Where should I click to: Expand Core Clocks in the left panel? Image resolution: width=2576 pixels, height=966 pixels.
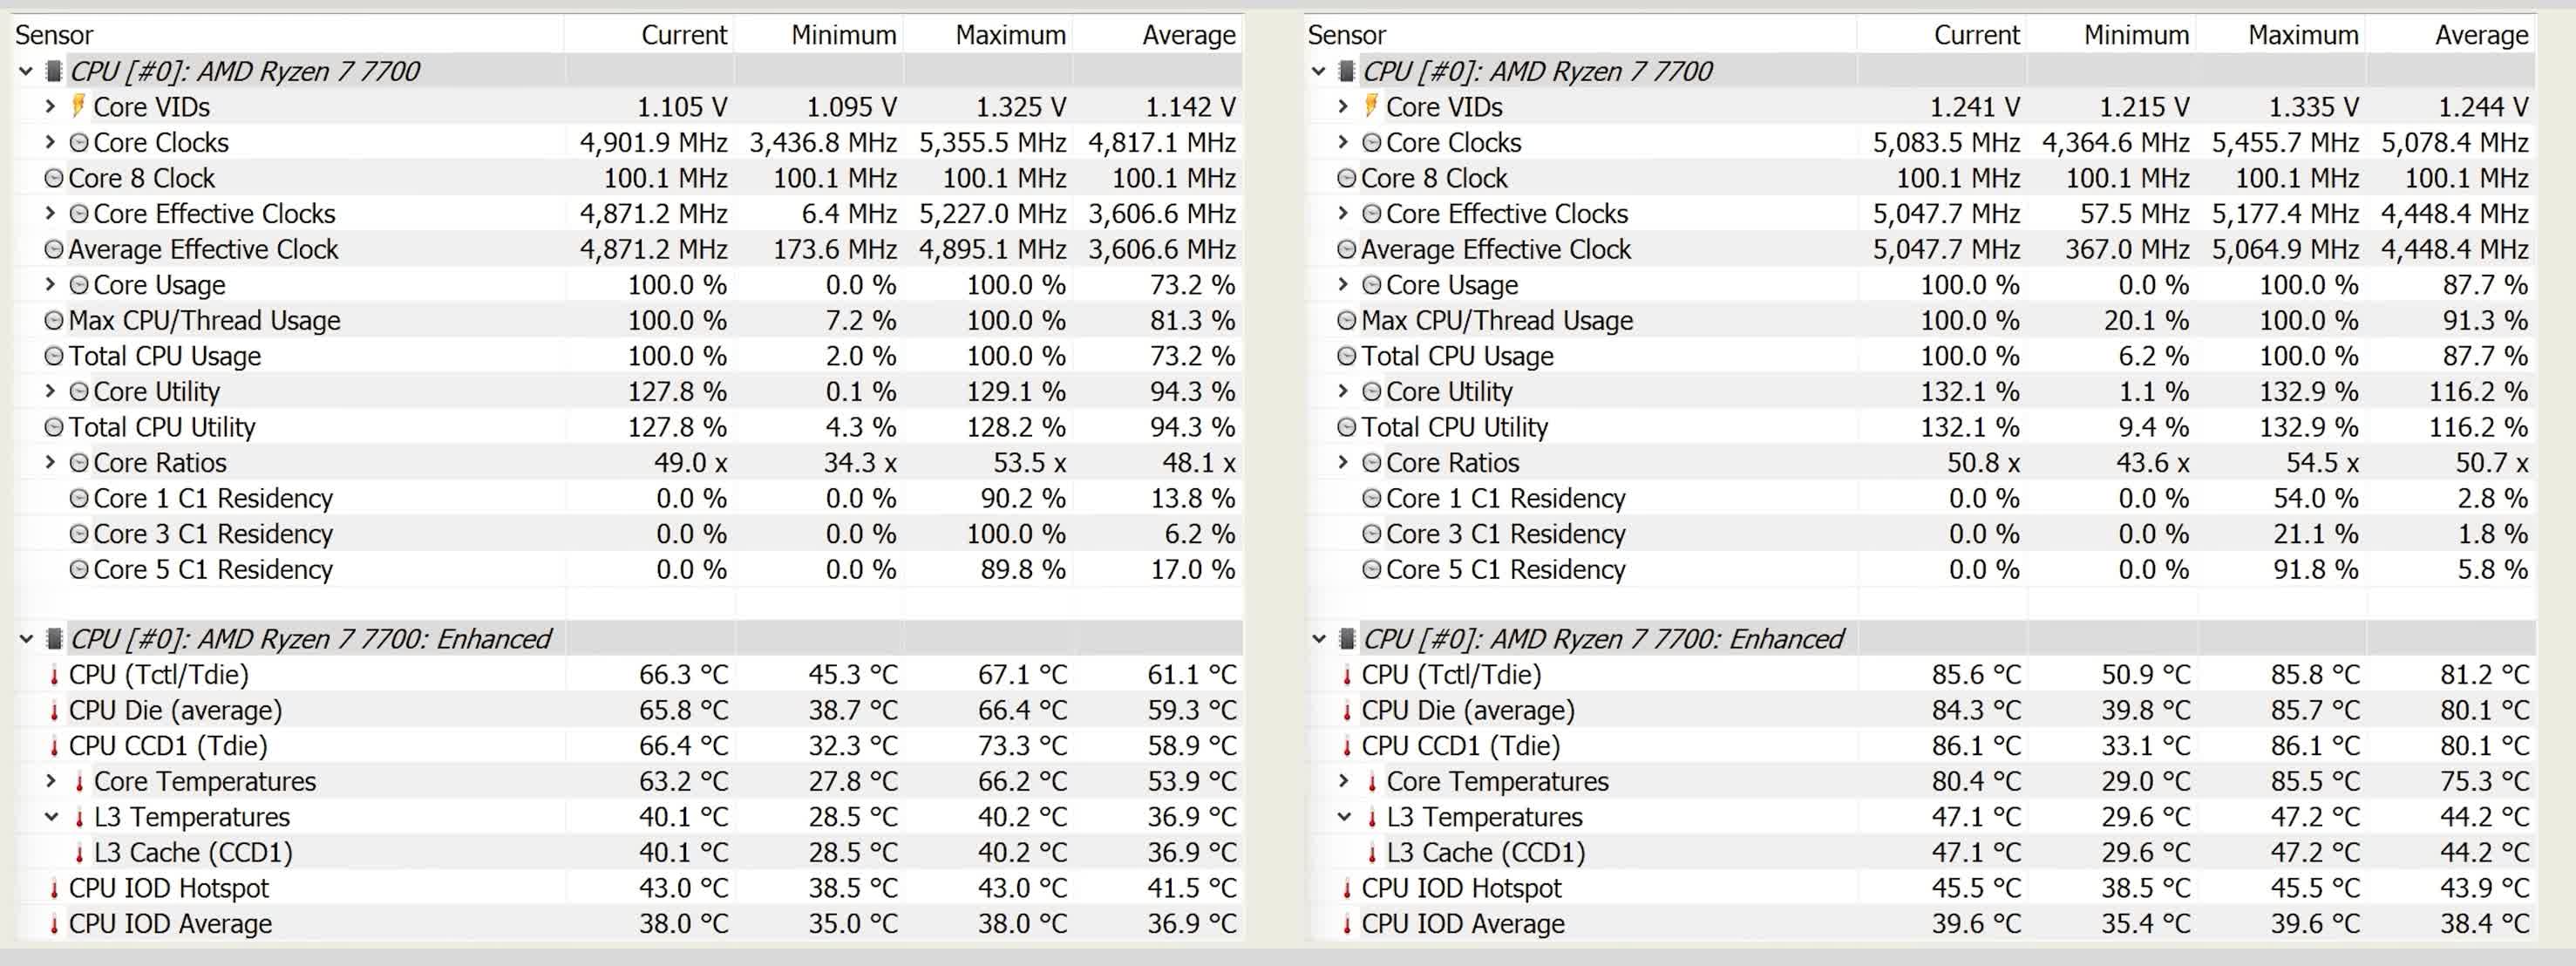pyautogui.click(x=50, y=142)
